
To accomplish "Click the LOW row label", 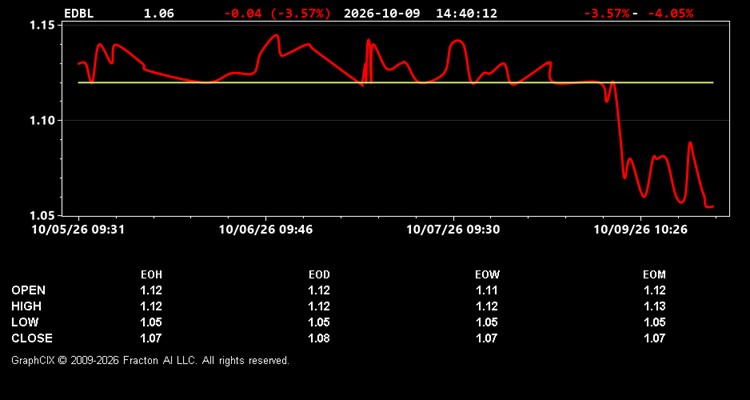I will [25, 322].
